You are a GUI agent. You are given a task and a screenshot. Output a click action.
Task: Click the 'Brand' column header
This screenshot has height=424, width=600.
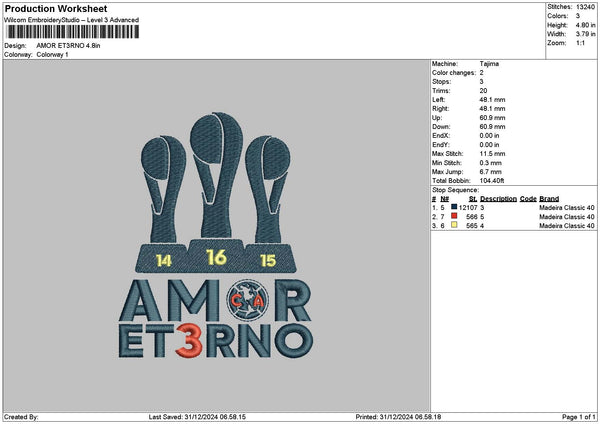(549, 199)
